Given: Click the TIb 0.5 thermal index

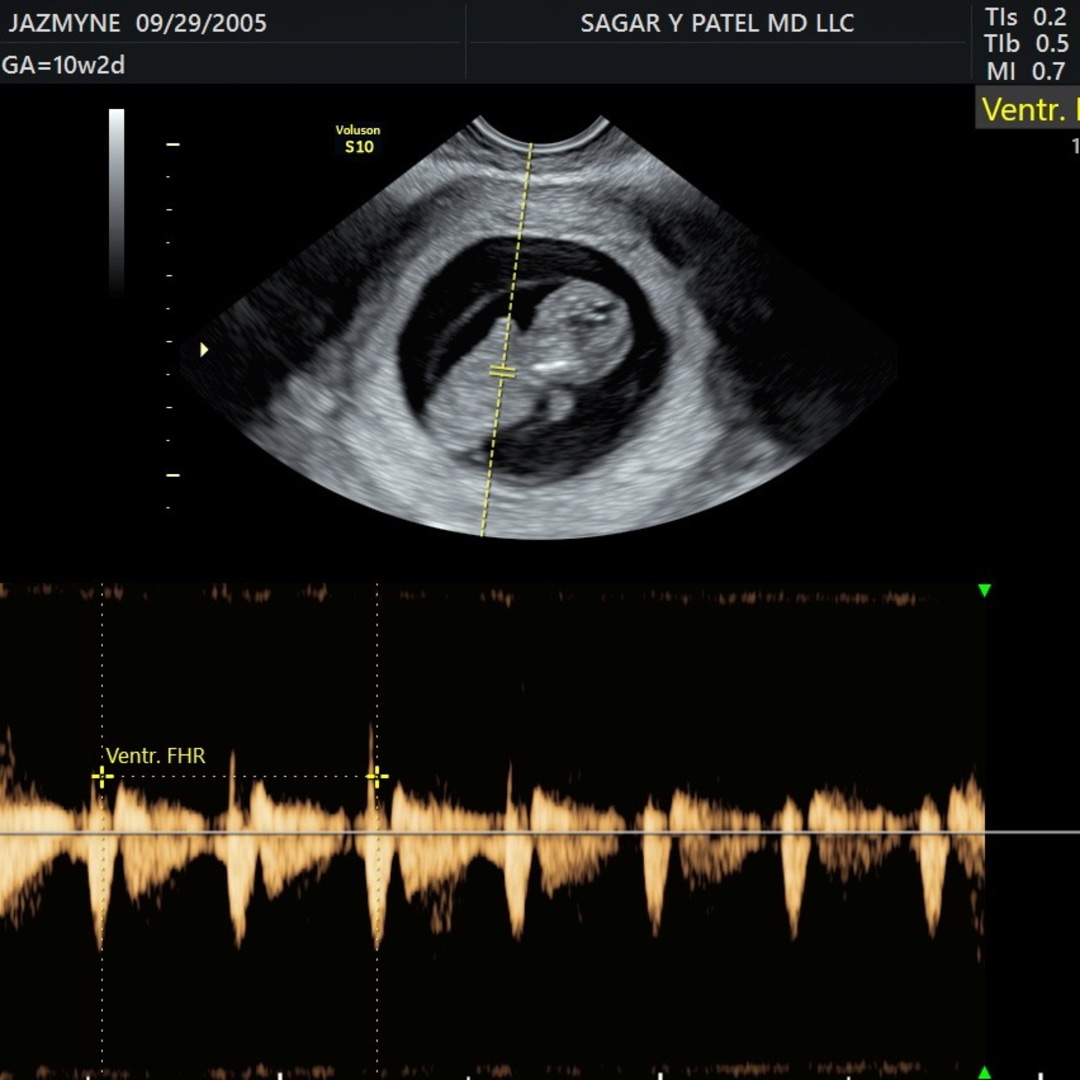Looking at the screenshot, I should click(1026, 43).
